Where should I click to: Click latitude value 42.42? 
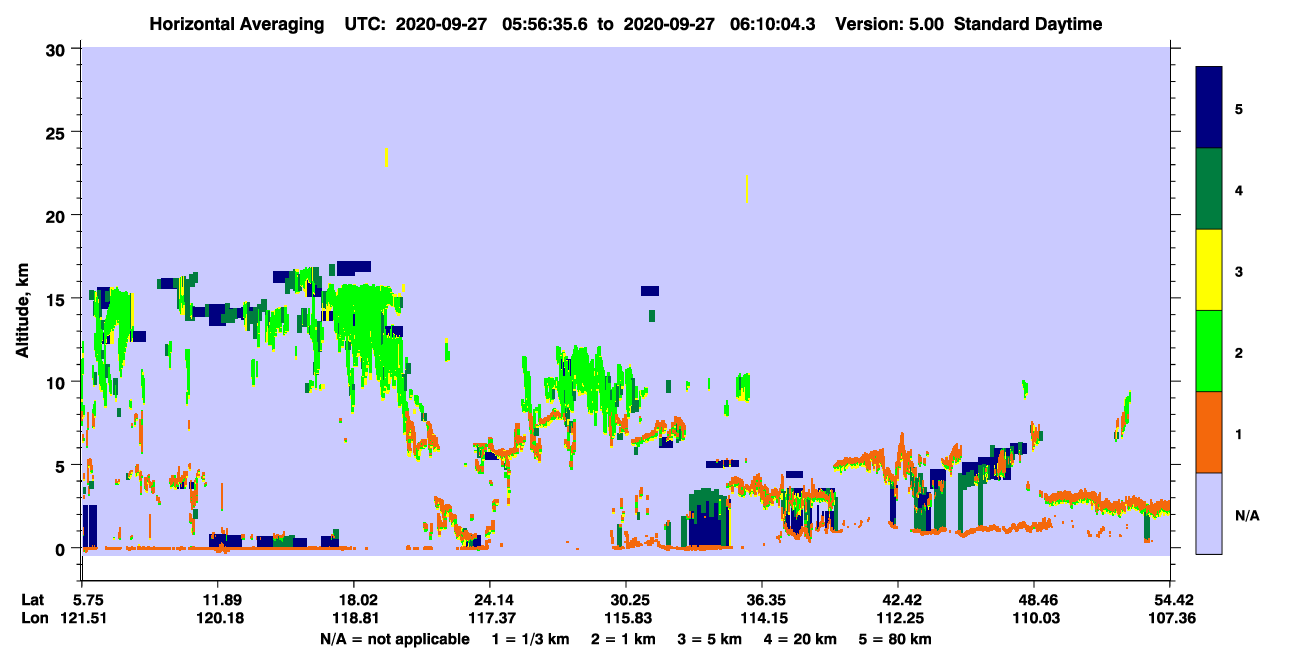tap(898, 600)
